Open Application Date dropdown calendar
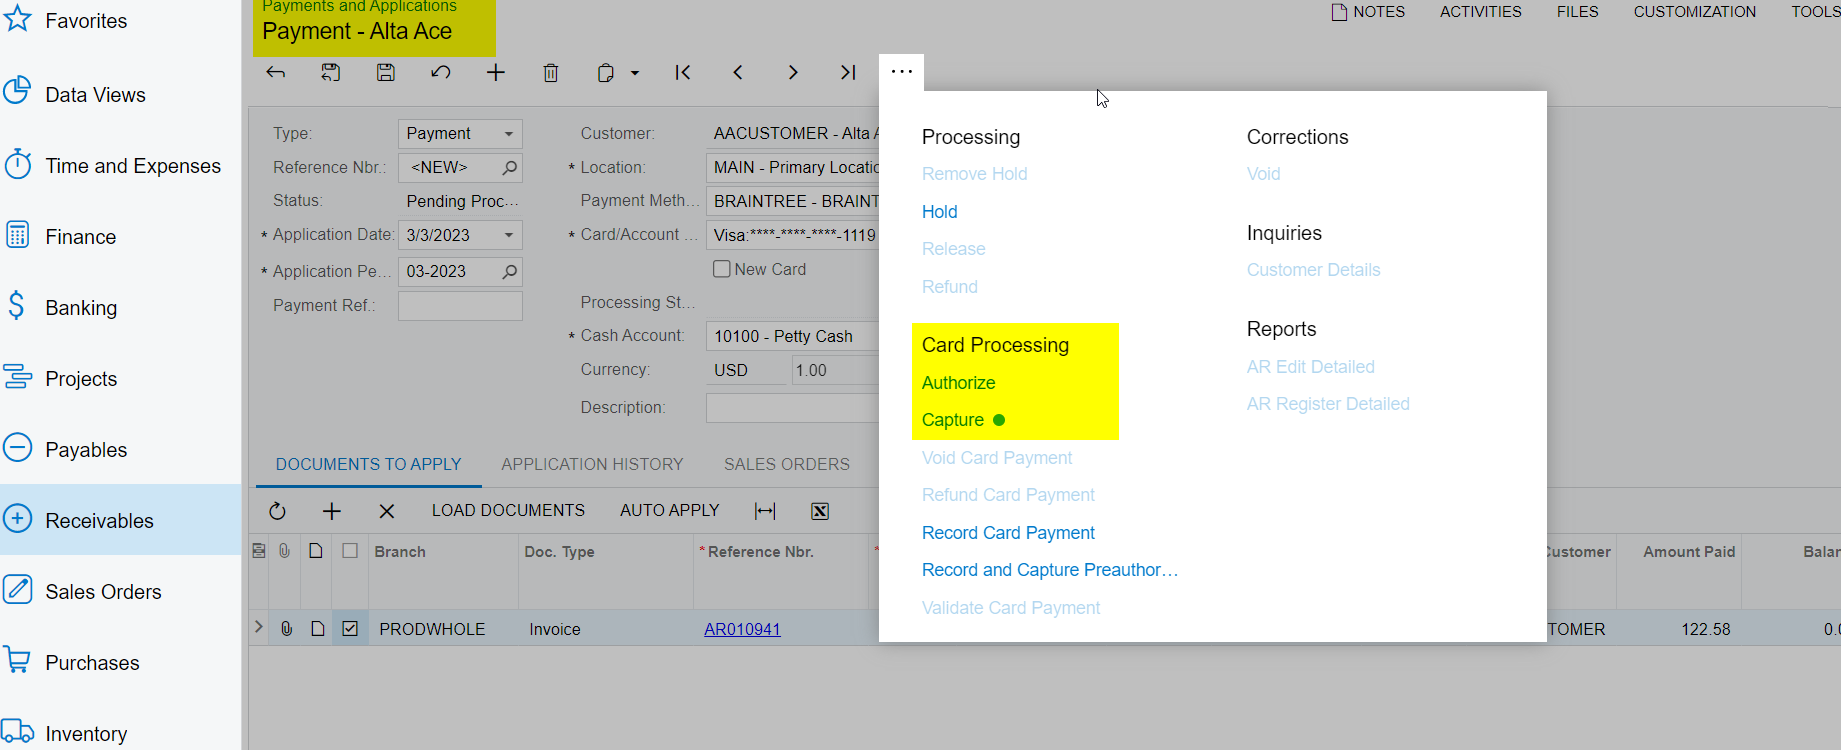The height and width of the screenshot is (750, 1841). [509, 235]
